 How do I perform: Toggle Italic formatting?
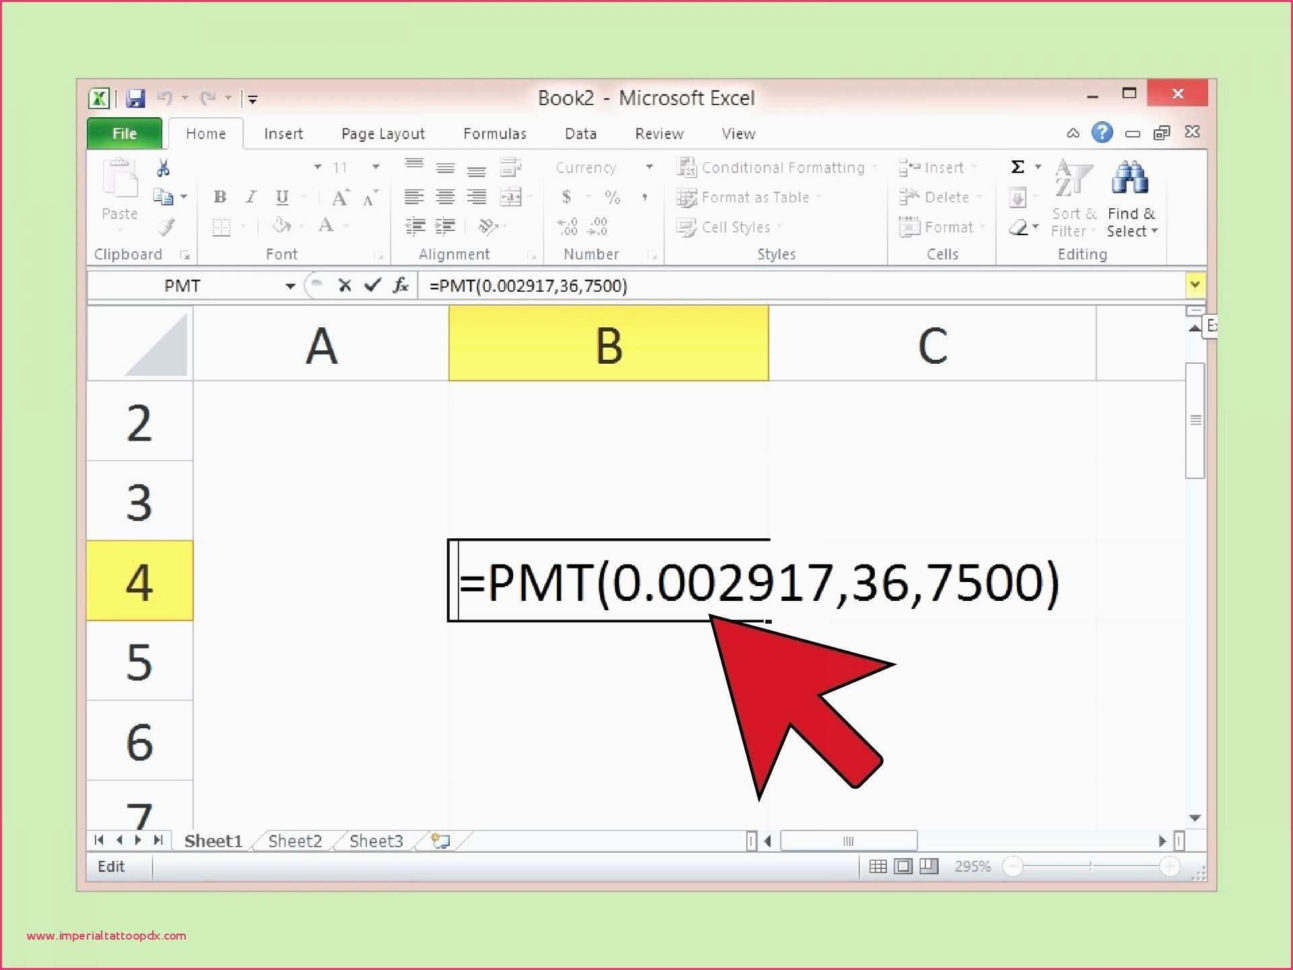[x=251, y=197]
